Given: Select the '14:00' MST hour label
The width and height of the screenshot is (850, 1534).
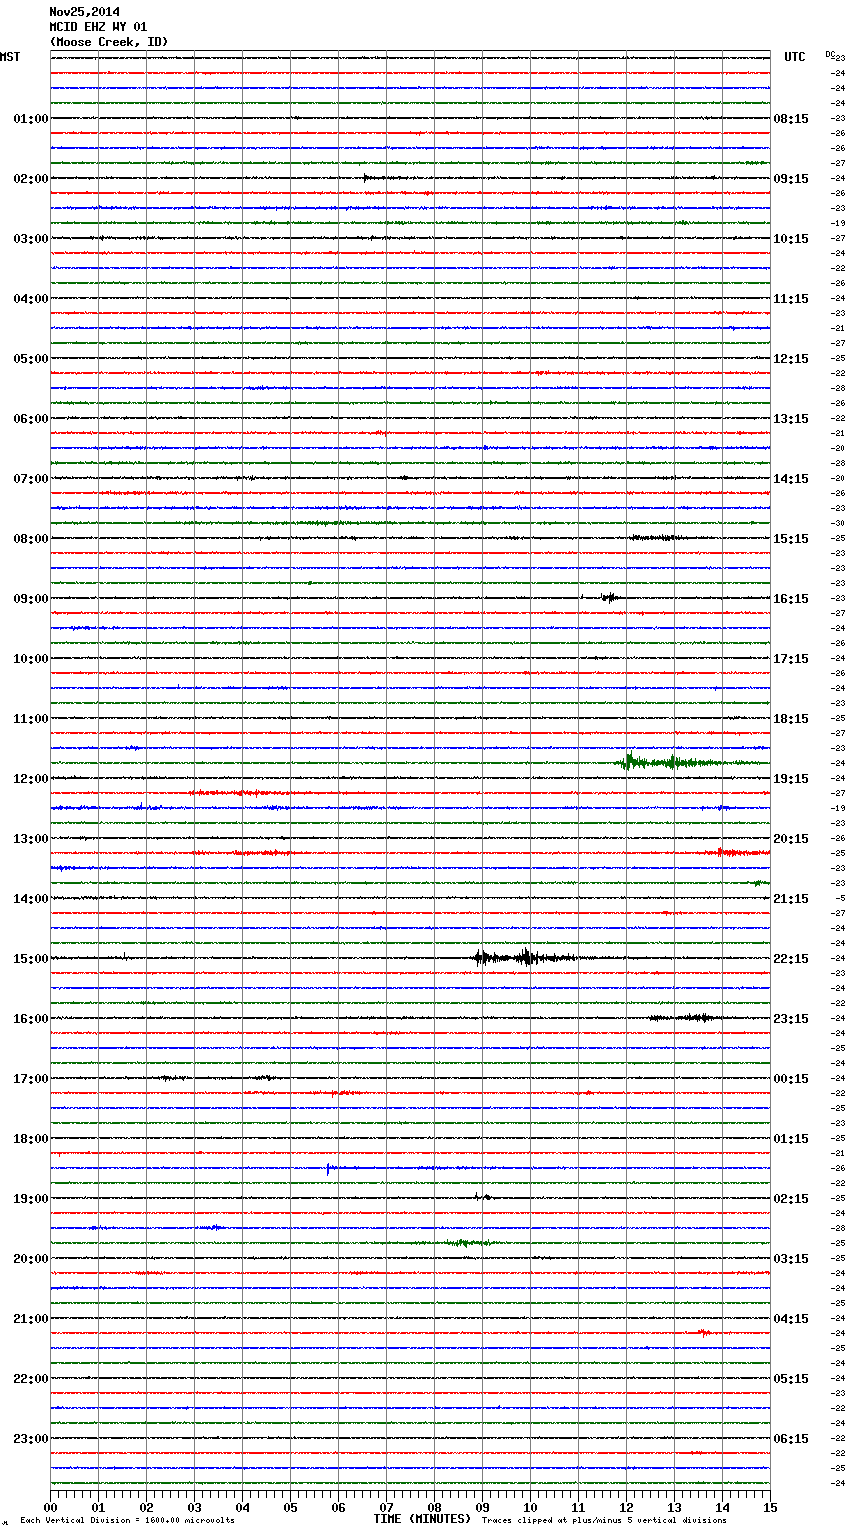Looking at the screenshot, I should pos(31,899).
